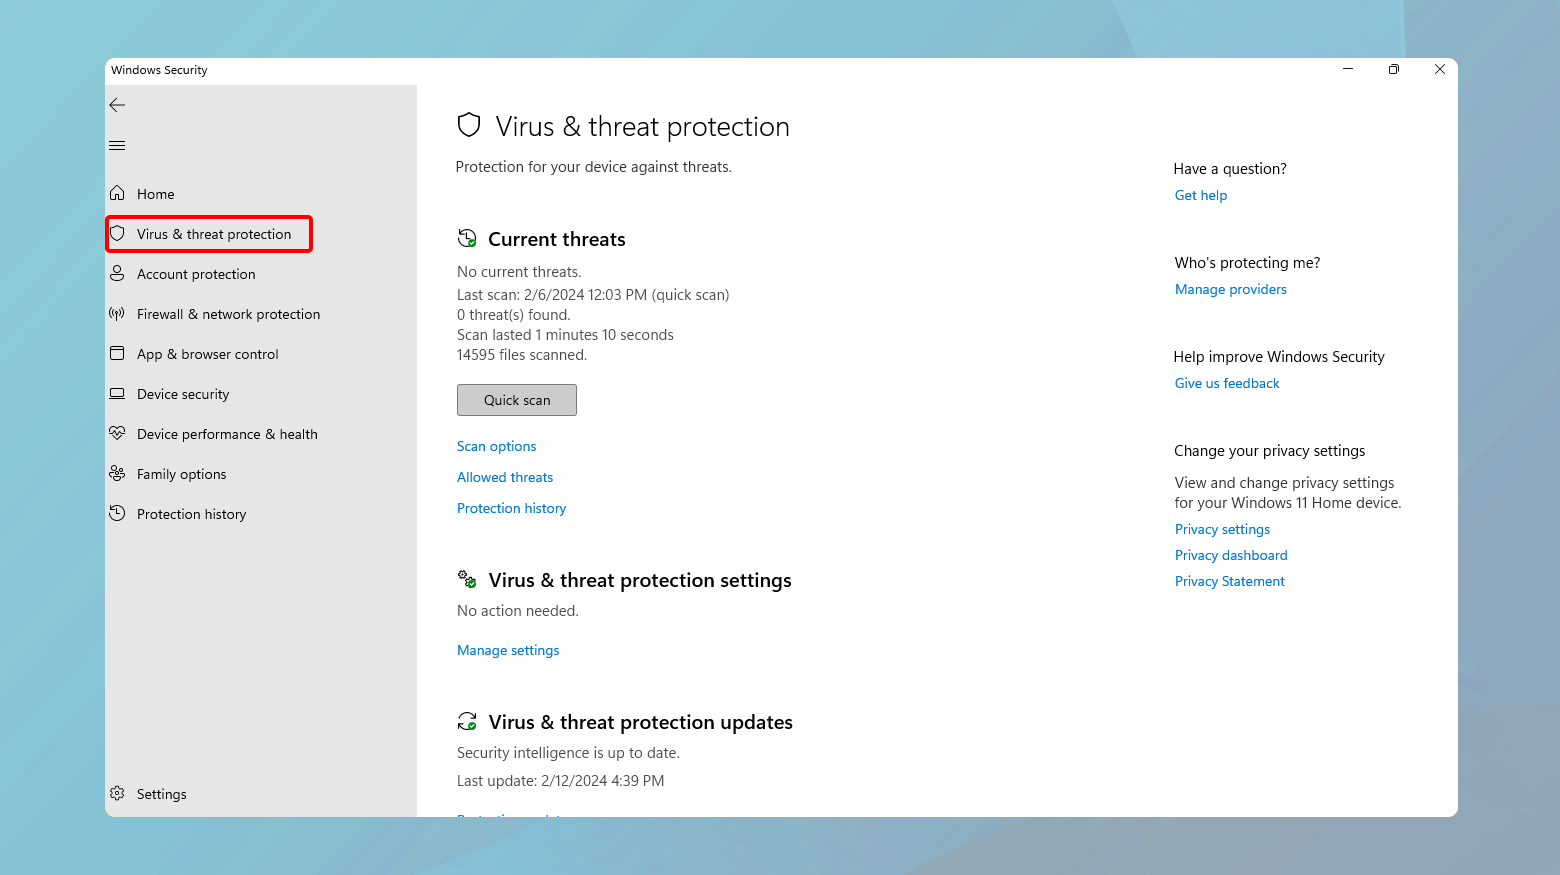Click the Device performance heart icon
The width and height of the screenshot is (1560, 875).
[117, 433]
